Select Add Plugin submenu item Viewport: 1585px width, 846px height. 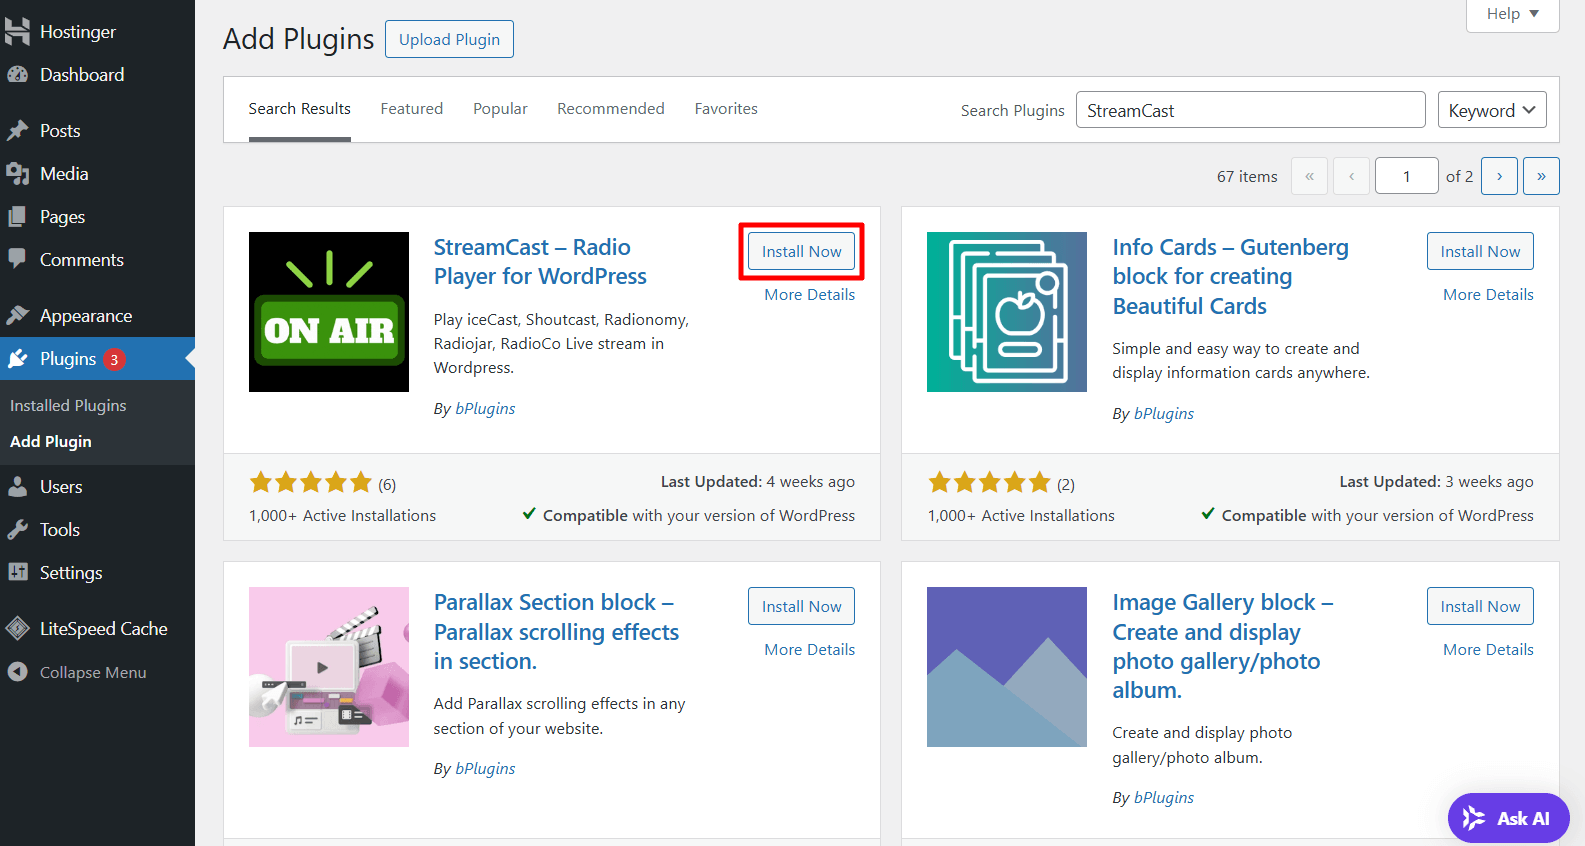(x=51, y=442)
